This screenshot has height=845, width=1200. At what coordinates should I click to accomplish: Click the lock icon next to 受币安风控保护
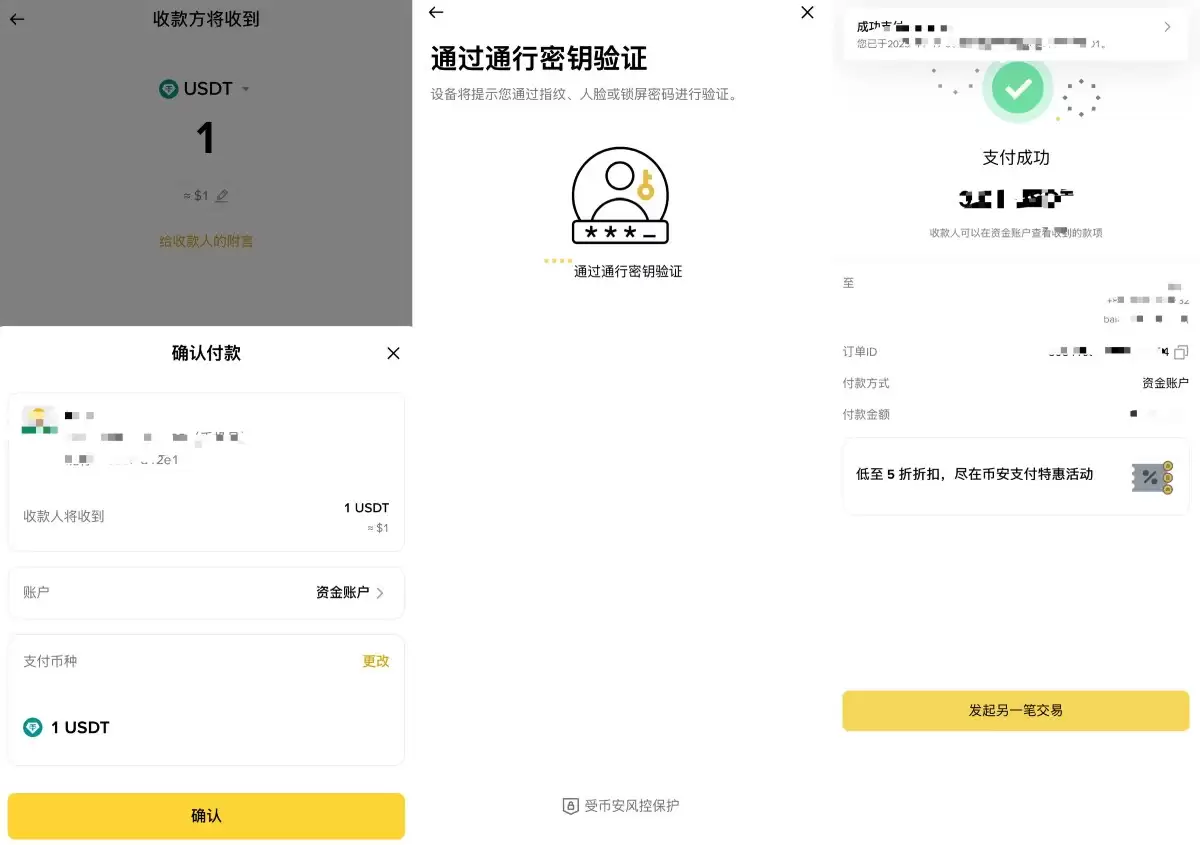[568, 805]
